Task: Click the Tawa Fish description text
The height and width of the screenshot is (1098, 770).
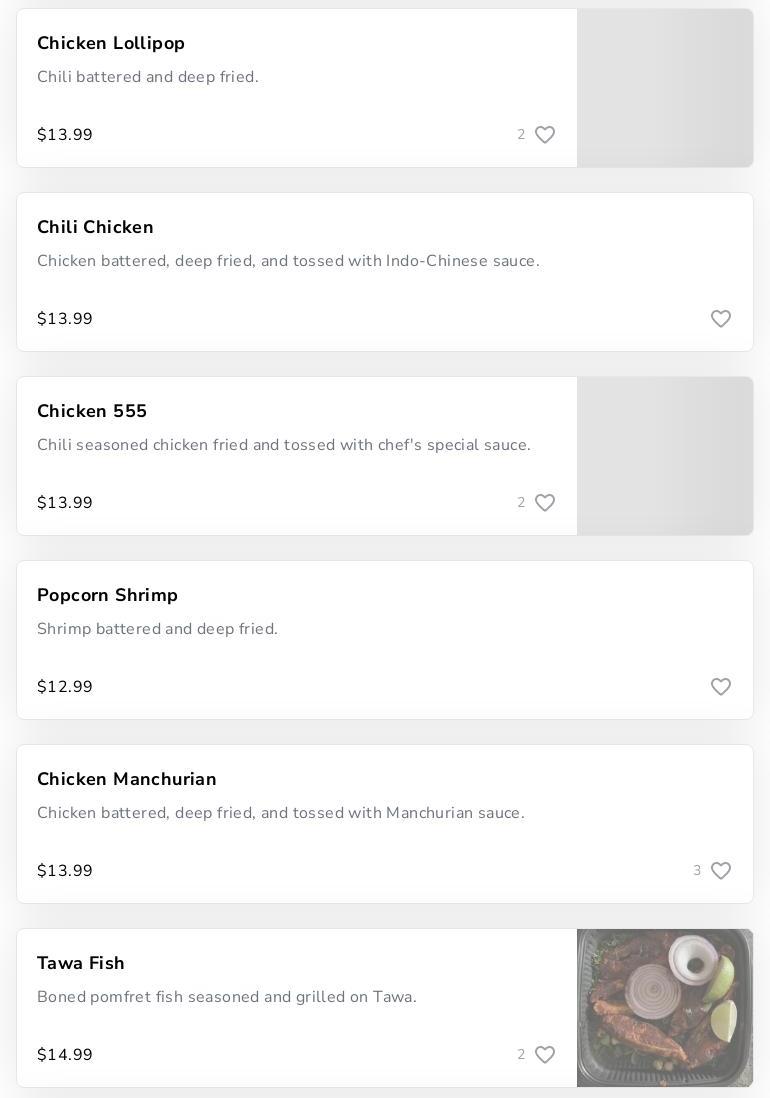Action: [x=227, y=997]
